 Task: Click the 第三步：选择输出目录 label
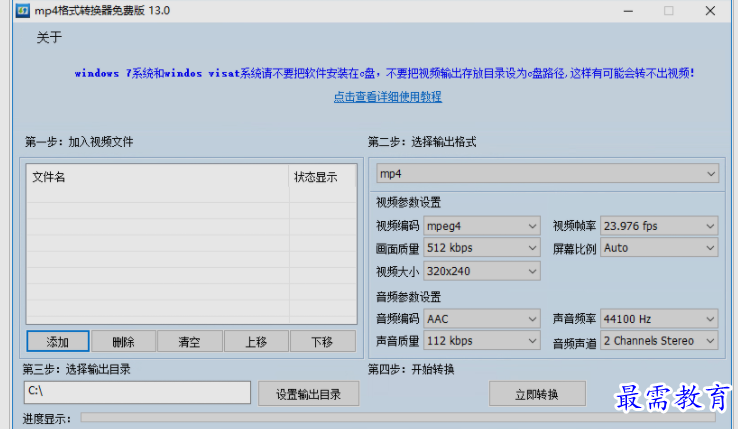[77, 369]
